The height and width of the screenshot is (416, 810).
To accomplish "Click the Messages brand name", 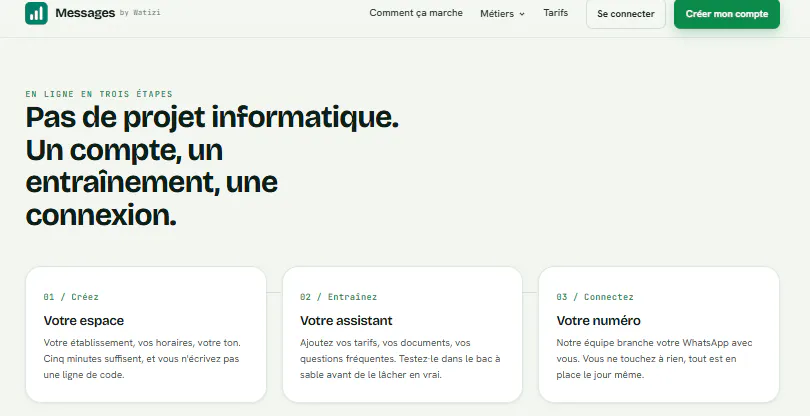I will click(x=85, y=13).
